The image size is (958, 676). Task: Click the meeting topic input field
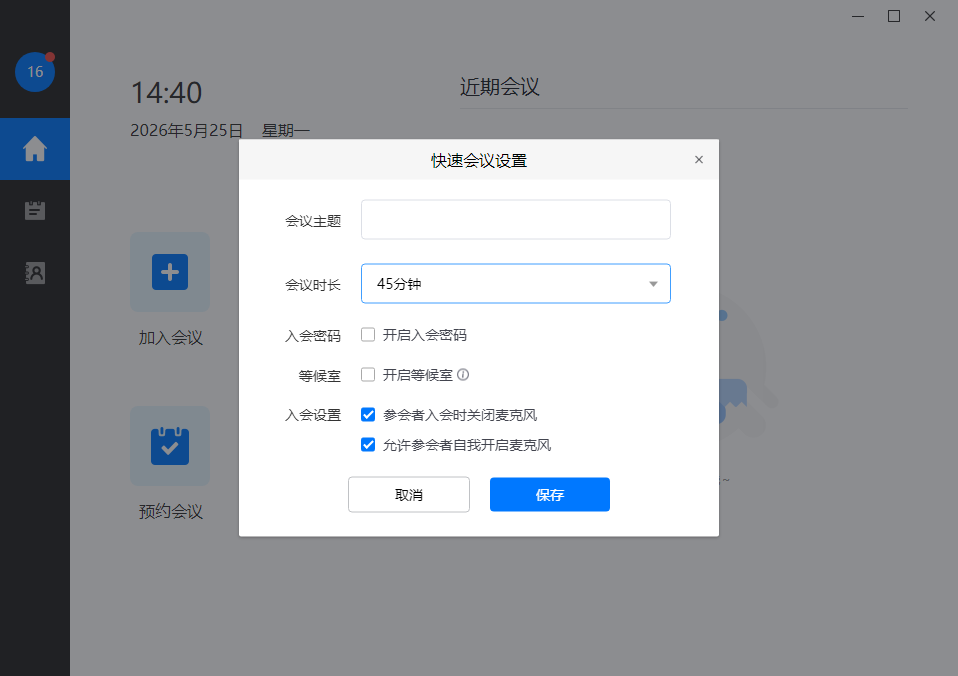pyautogui.click(x=516, y=219)
